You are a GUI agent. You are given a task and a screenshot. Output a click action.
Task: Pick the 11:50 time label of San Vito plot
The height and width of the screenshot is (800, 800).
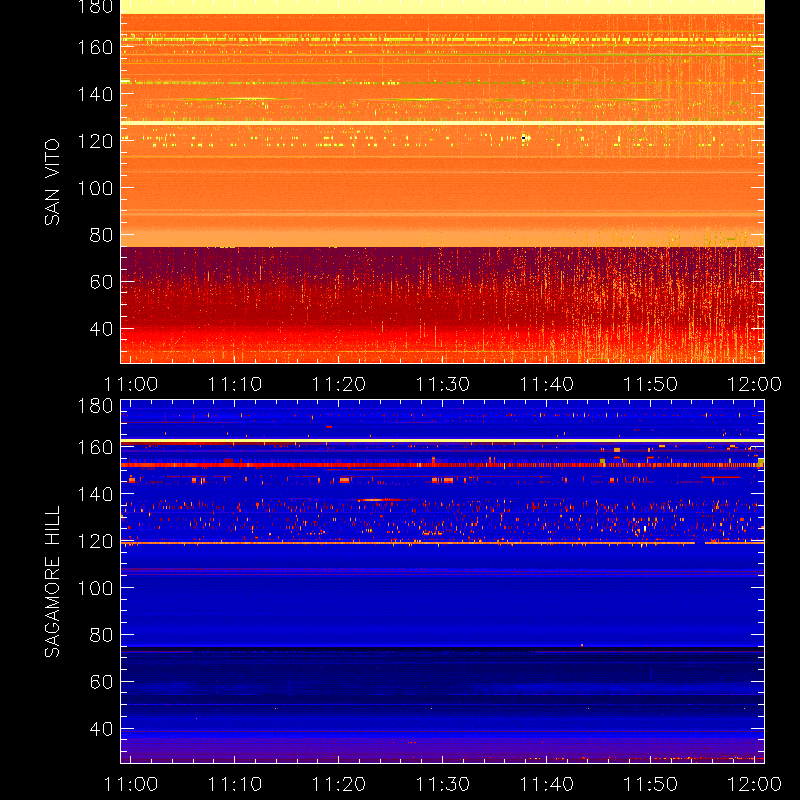(x=651, y=384)
